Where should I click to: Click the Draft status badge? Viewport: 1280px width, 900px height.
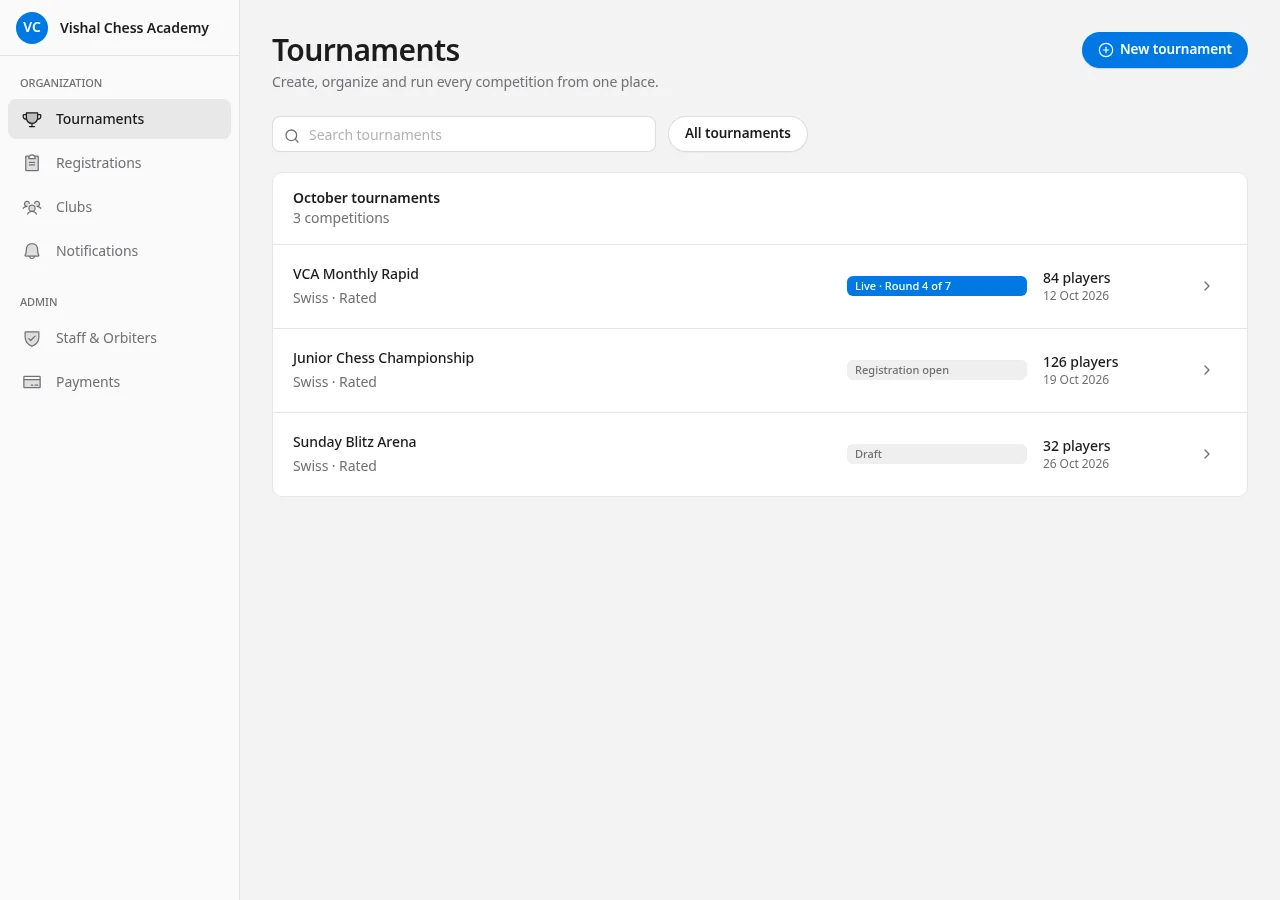point(937,454)
